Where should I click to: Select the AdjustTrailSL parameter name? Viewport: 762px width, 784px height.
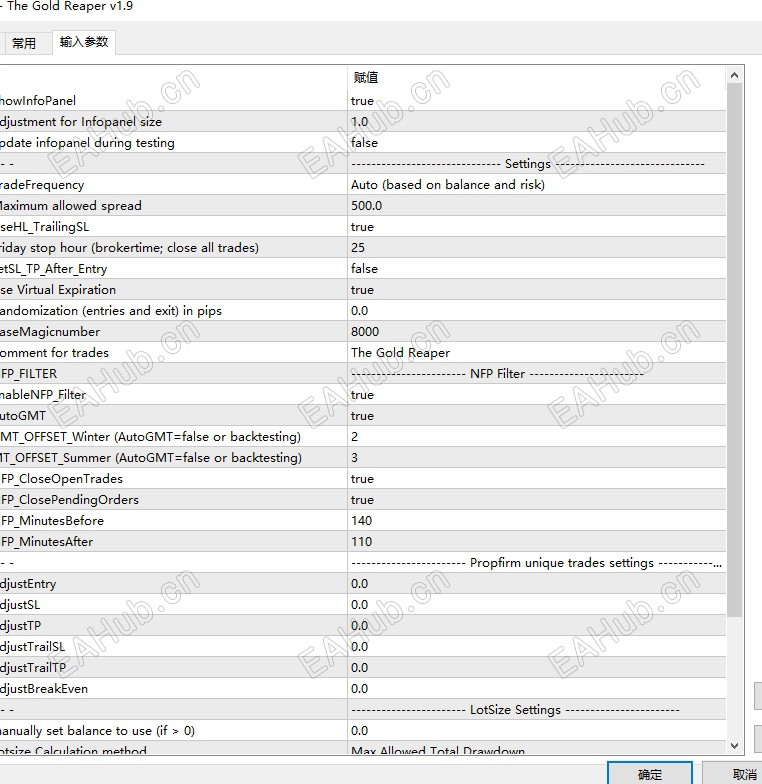point(32,647)
